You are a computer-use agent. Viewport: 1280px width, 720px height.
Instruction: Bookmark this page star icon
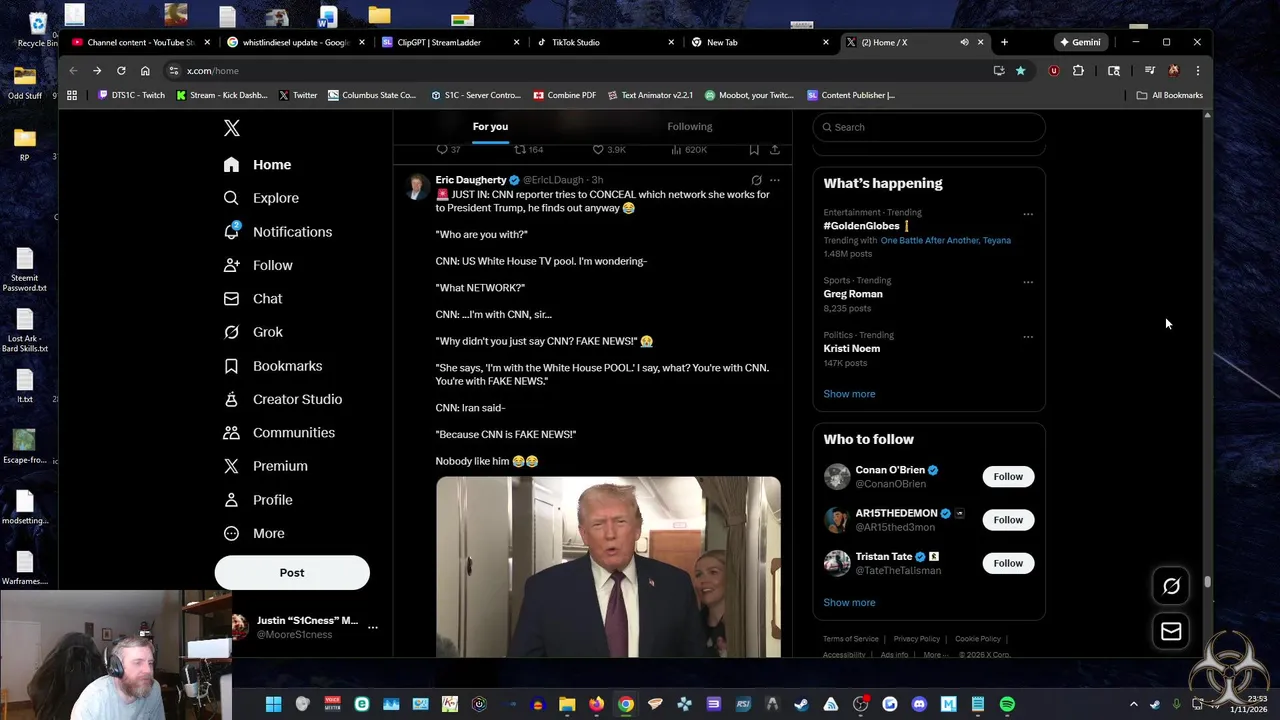point(1020,71)
